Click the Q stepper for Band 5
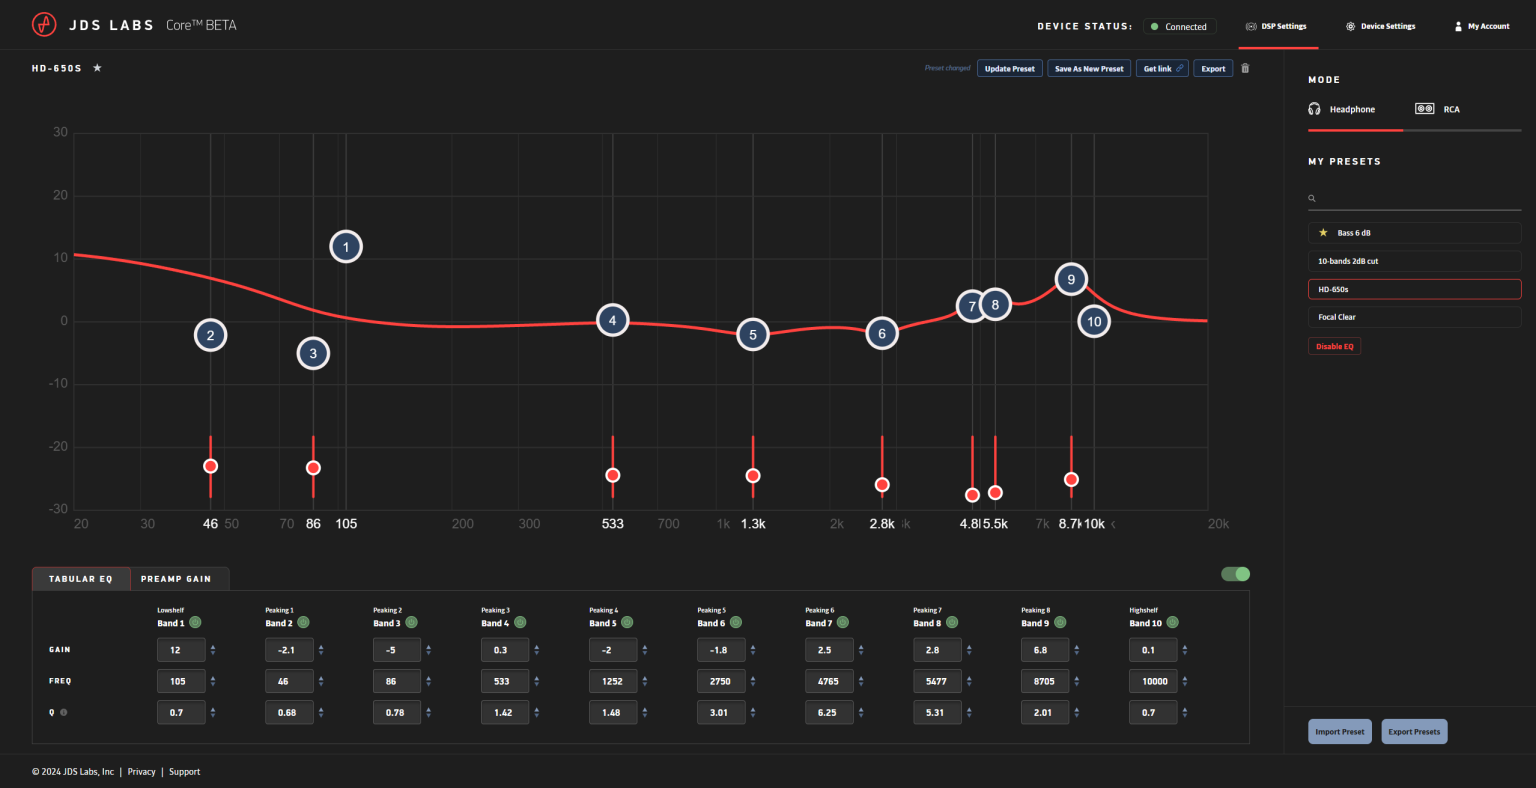The image size is (1536, 788). coord(645,712)
